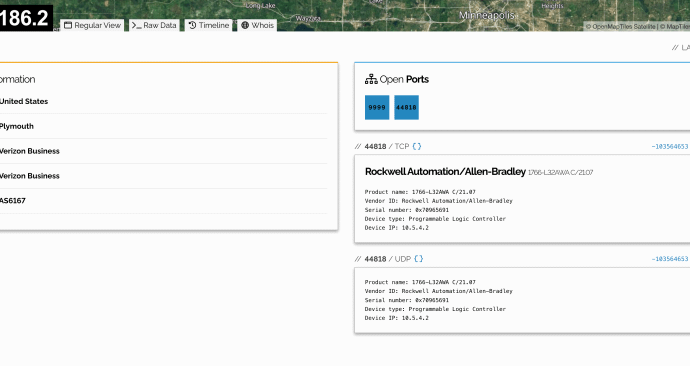
Task: Open the Whois tab
Action: tap(258, 26)
